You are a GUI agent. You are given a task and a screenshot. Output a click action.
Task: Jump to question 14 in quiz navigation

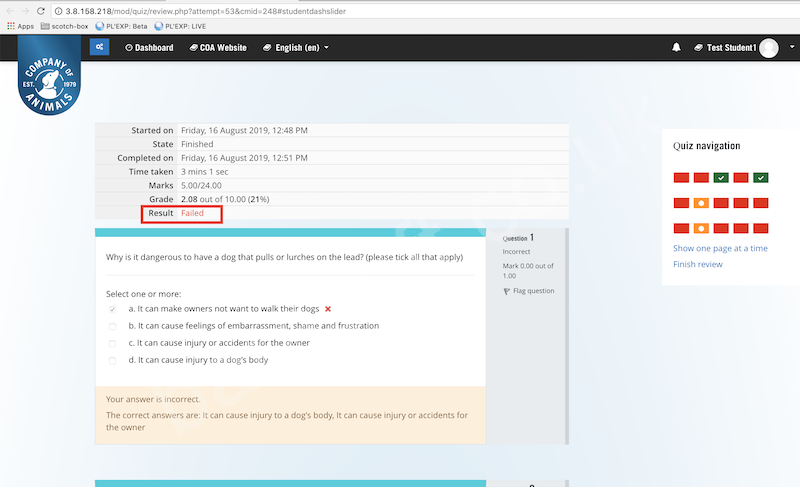[741, 228]
